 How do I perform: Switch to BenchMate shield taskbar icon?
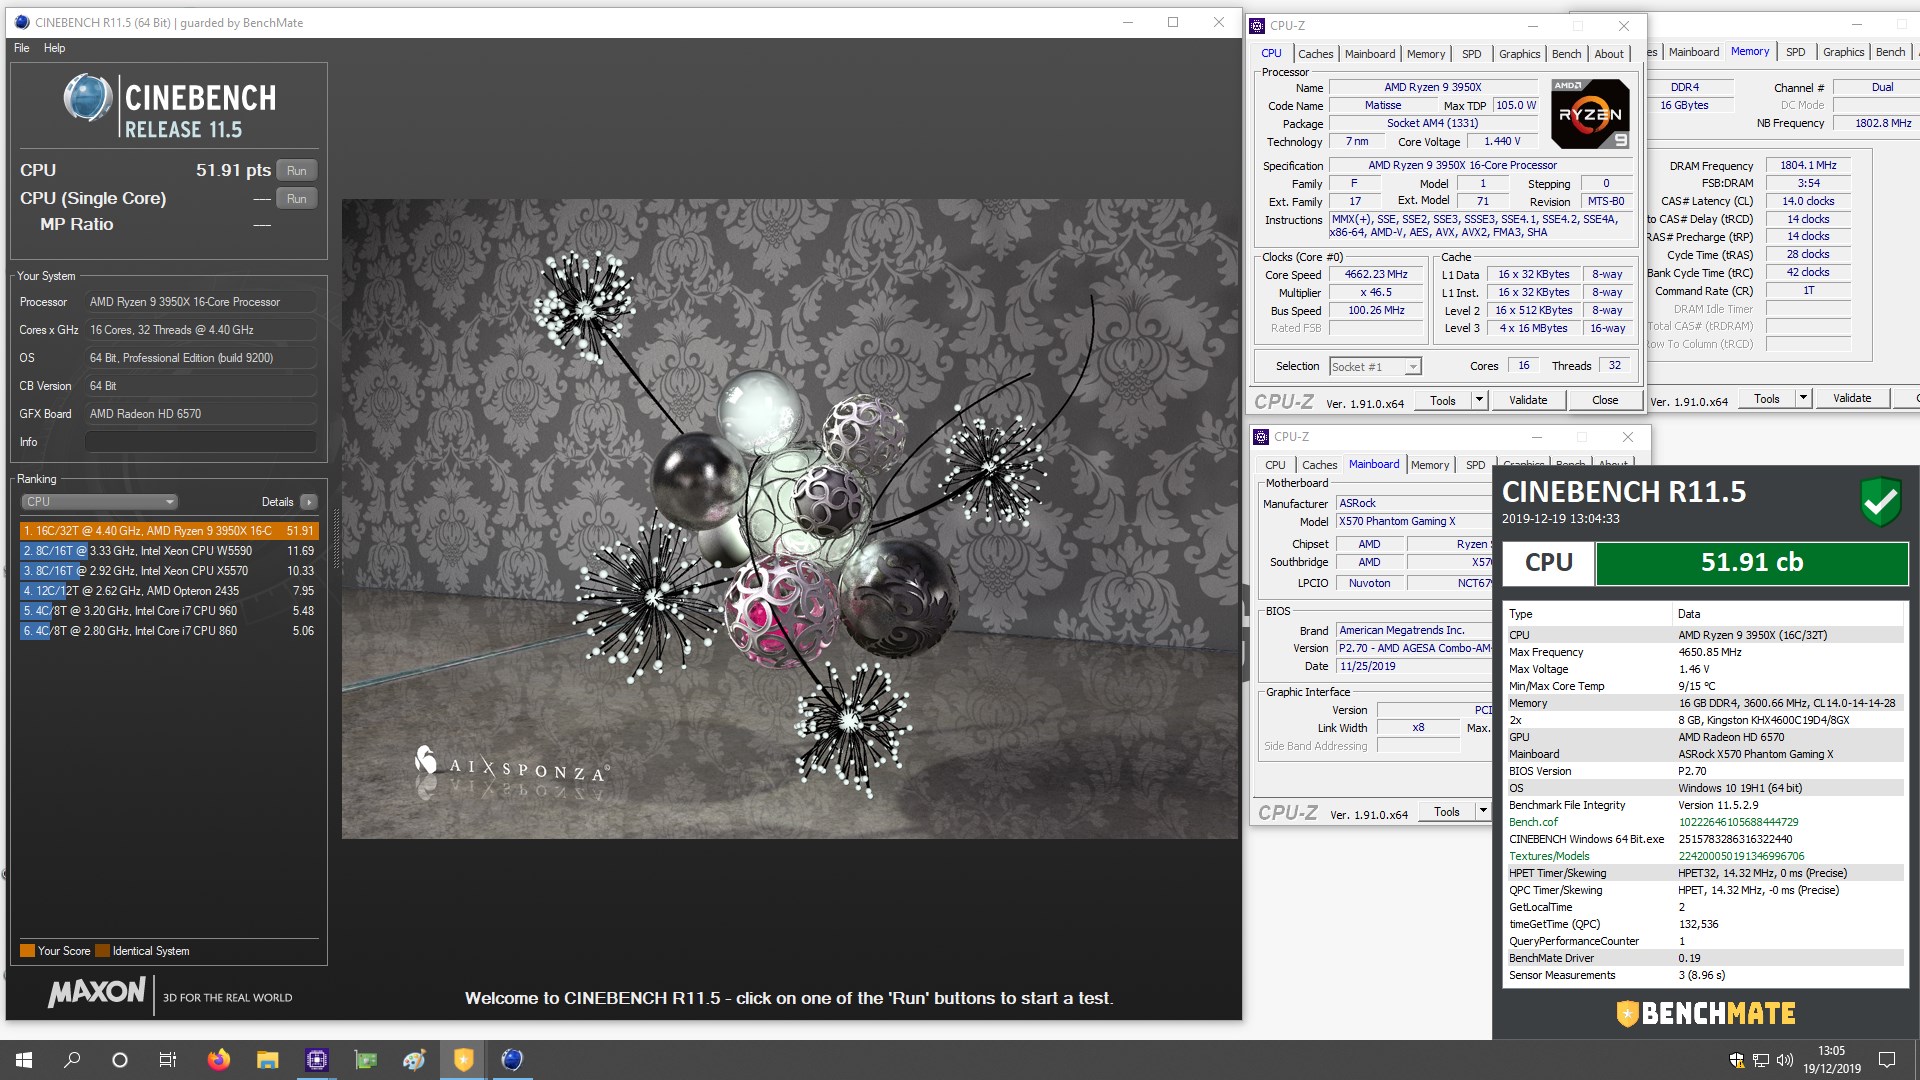463,1060
